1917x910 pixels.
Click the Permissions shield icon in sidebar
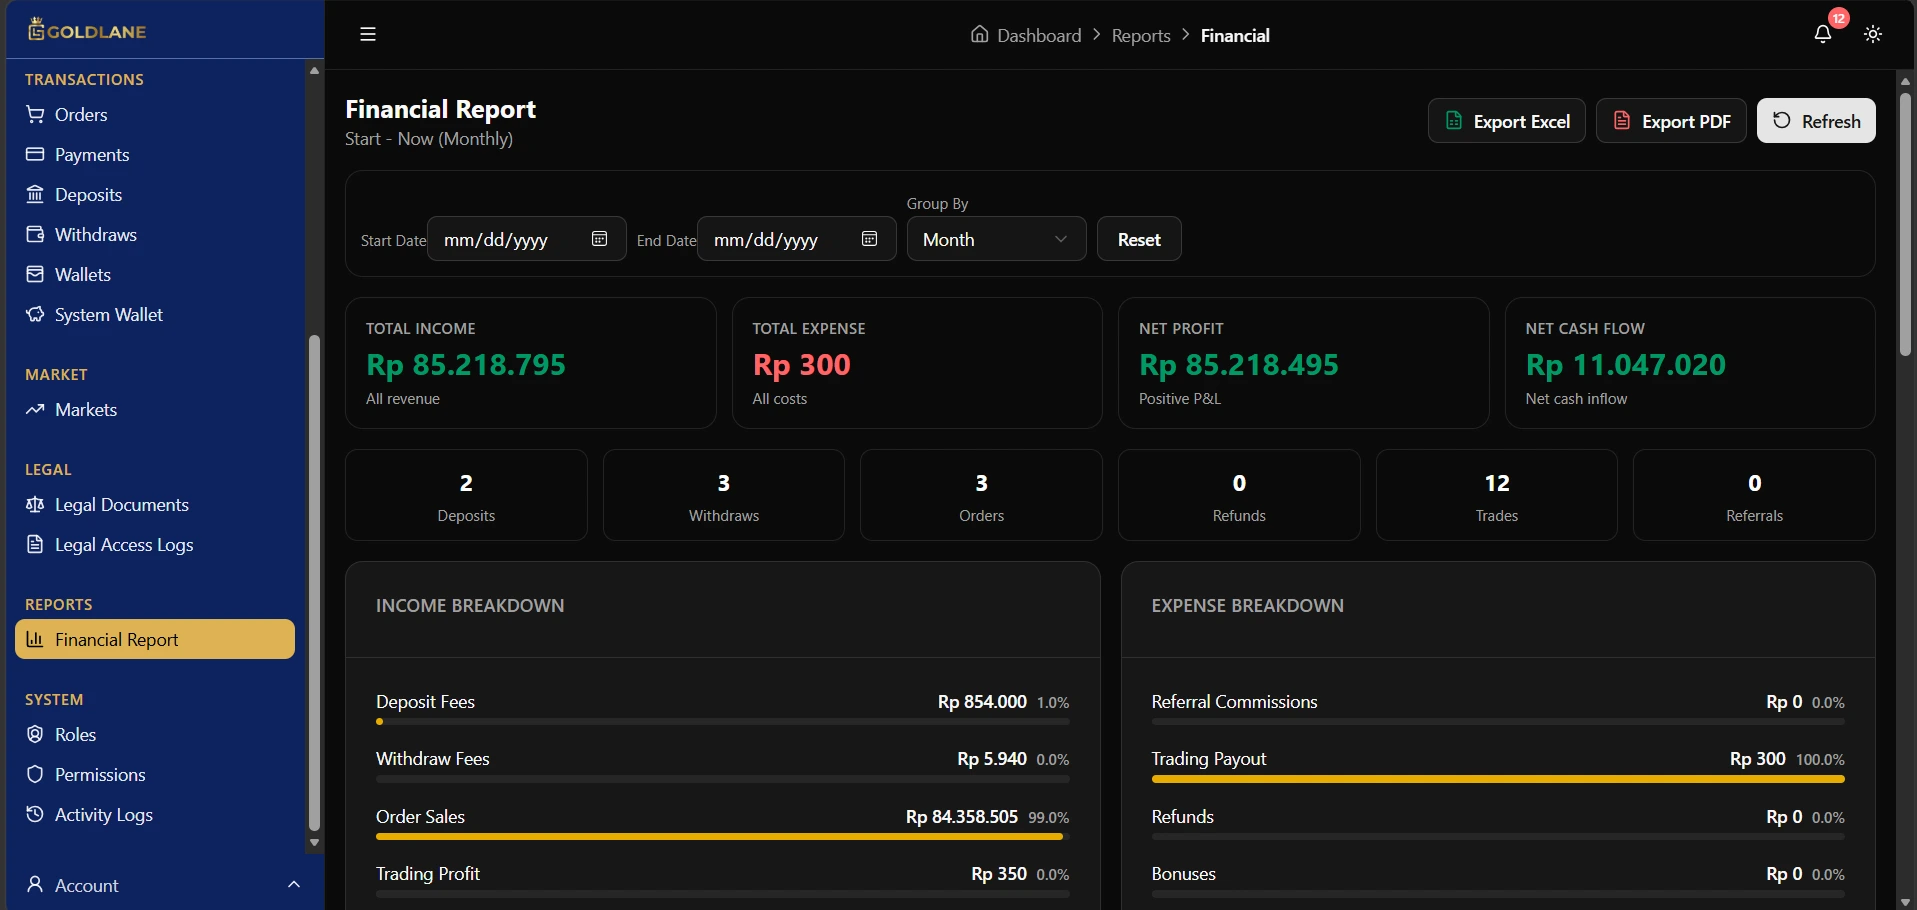click(35, 774)
